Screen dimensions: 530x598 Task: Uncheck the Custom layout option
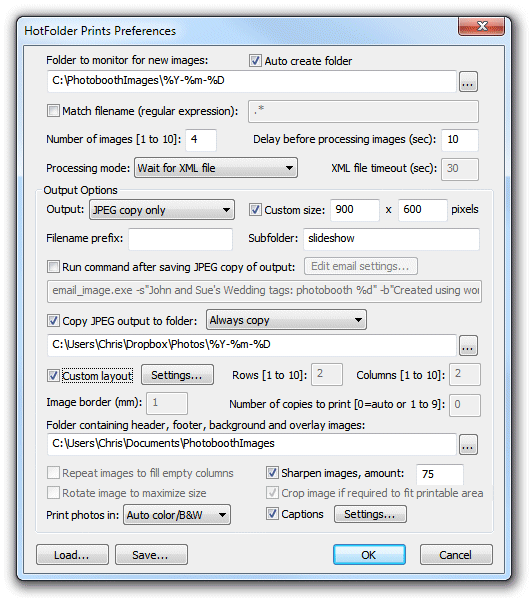(x=53, y=376)
